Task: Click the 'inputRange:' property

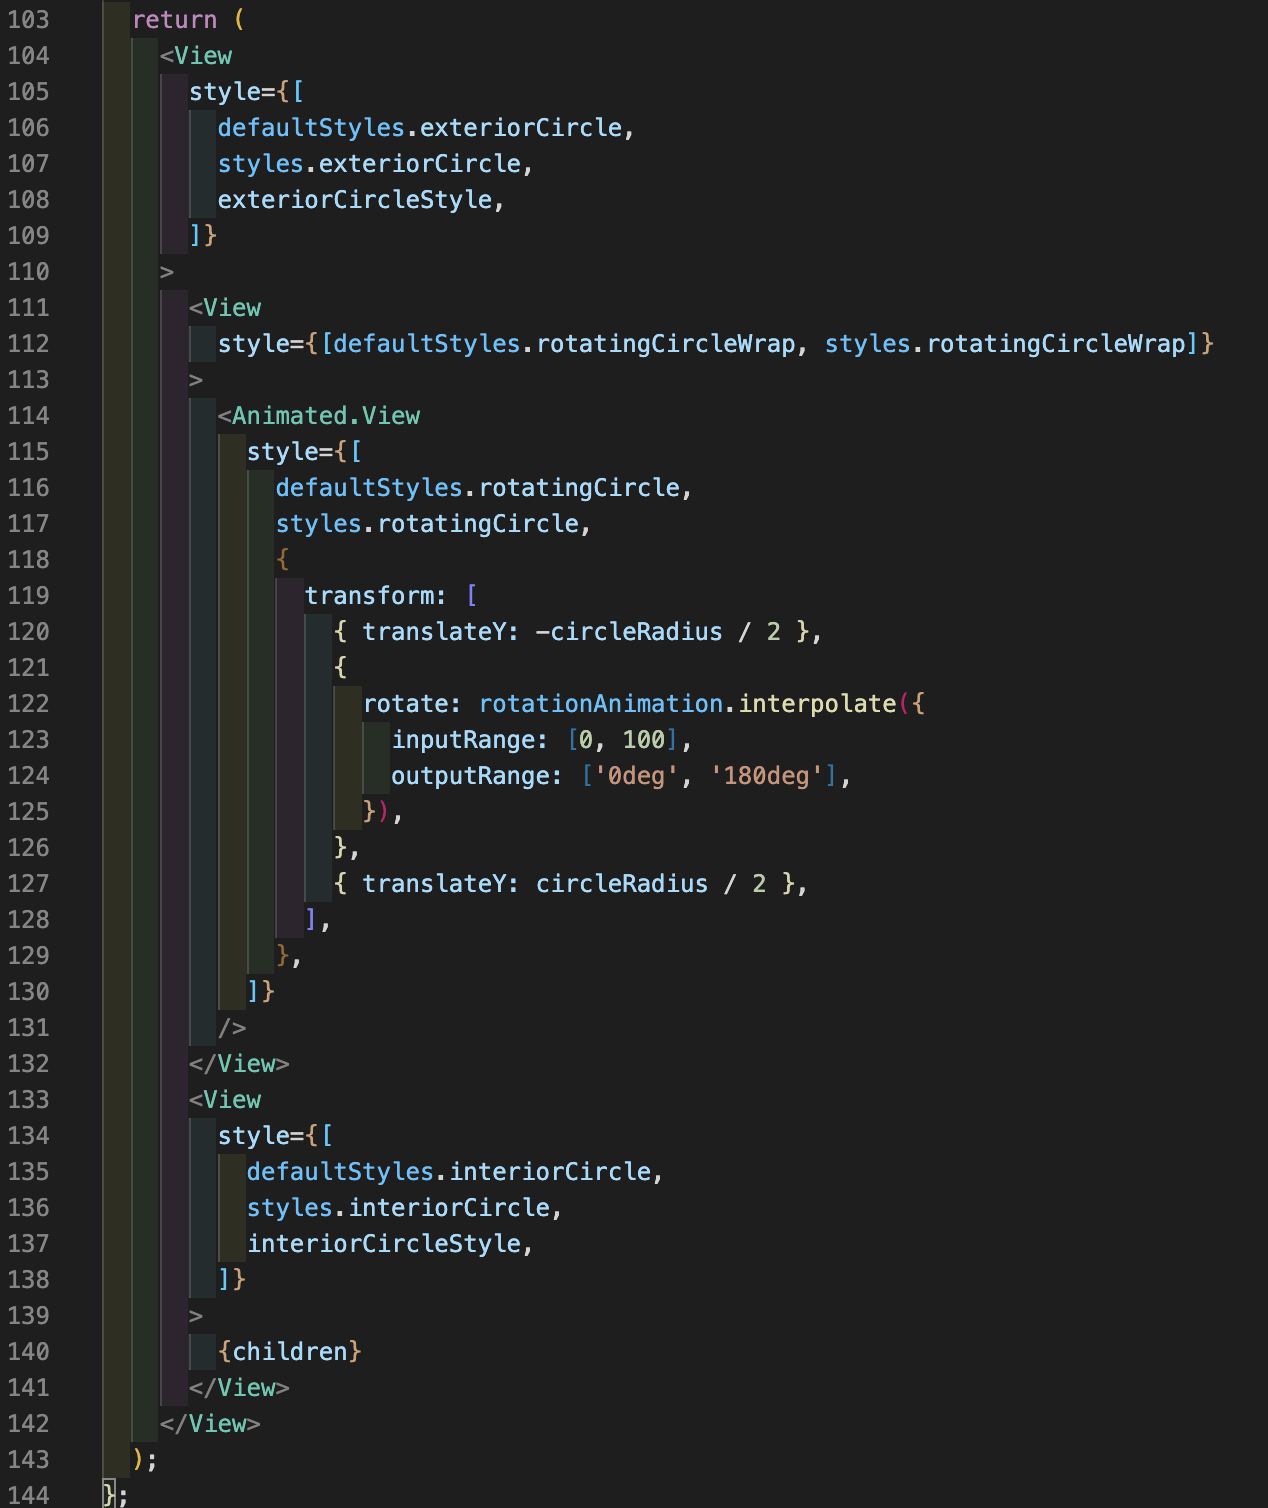Action: 470,739
